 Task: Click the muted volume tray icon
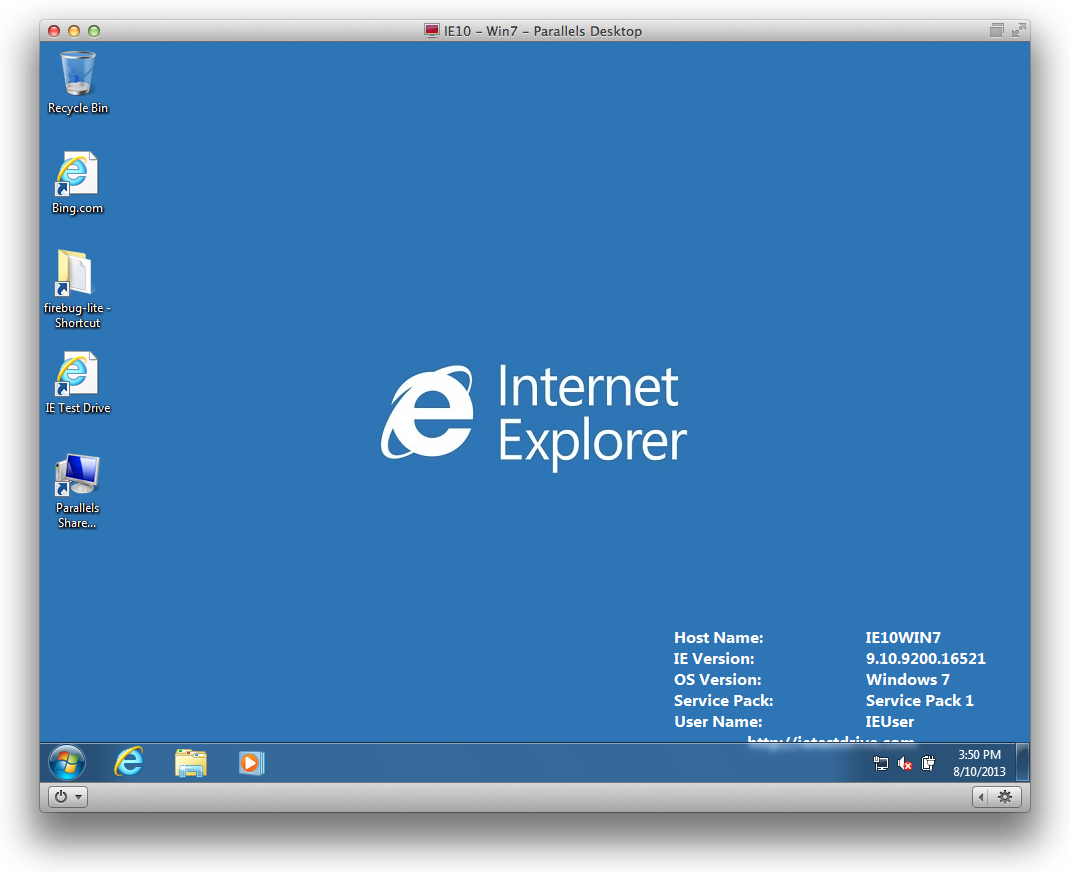[905, 764]
